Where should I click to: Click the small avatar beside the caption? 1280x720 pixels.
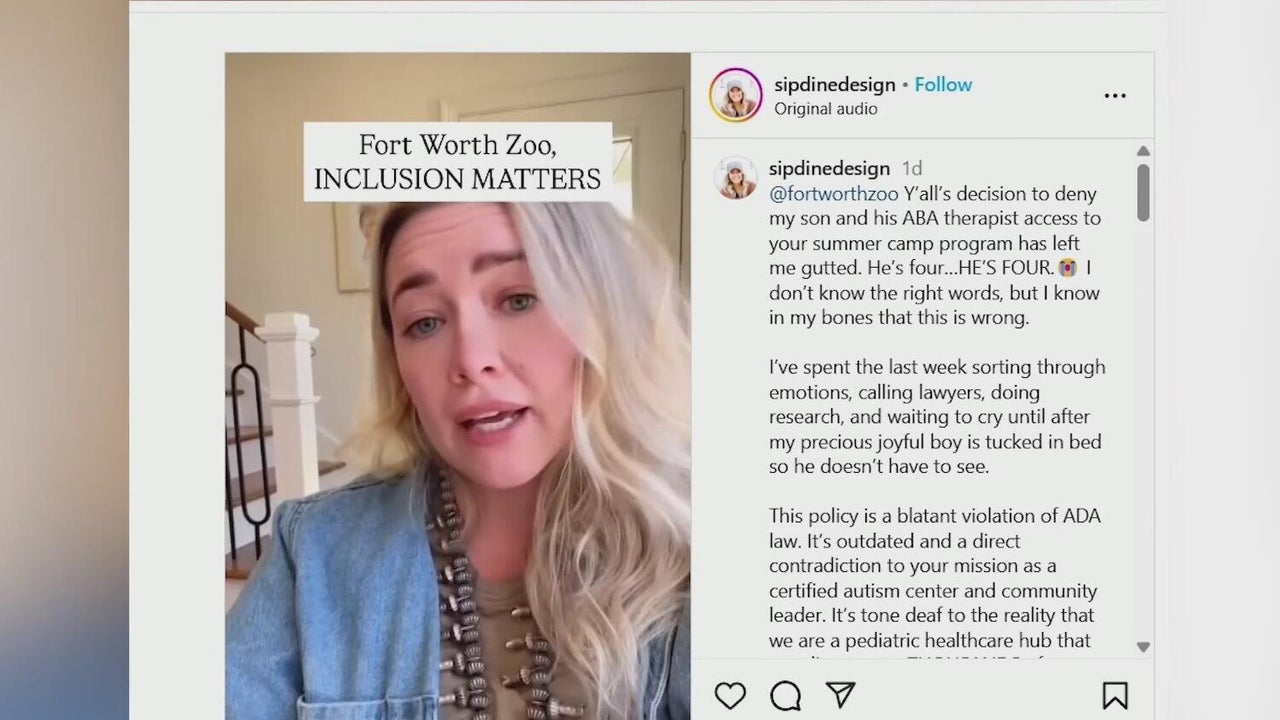coord(735,177)
